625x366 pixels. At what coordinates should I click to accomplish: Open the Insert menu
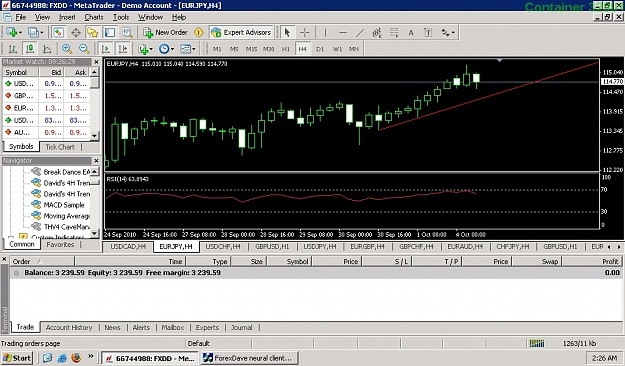click(x=67, y=17)
